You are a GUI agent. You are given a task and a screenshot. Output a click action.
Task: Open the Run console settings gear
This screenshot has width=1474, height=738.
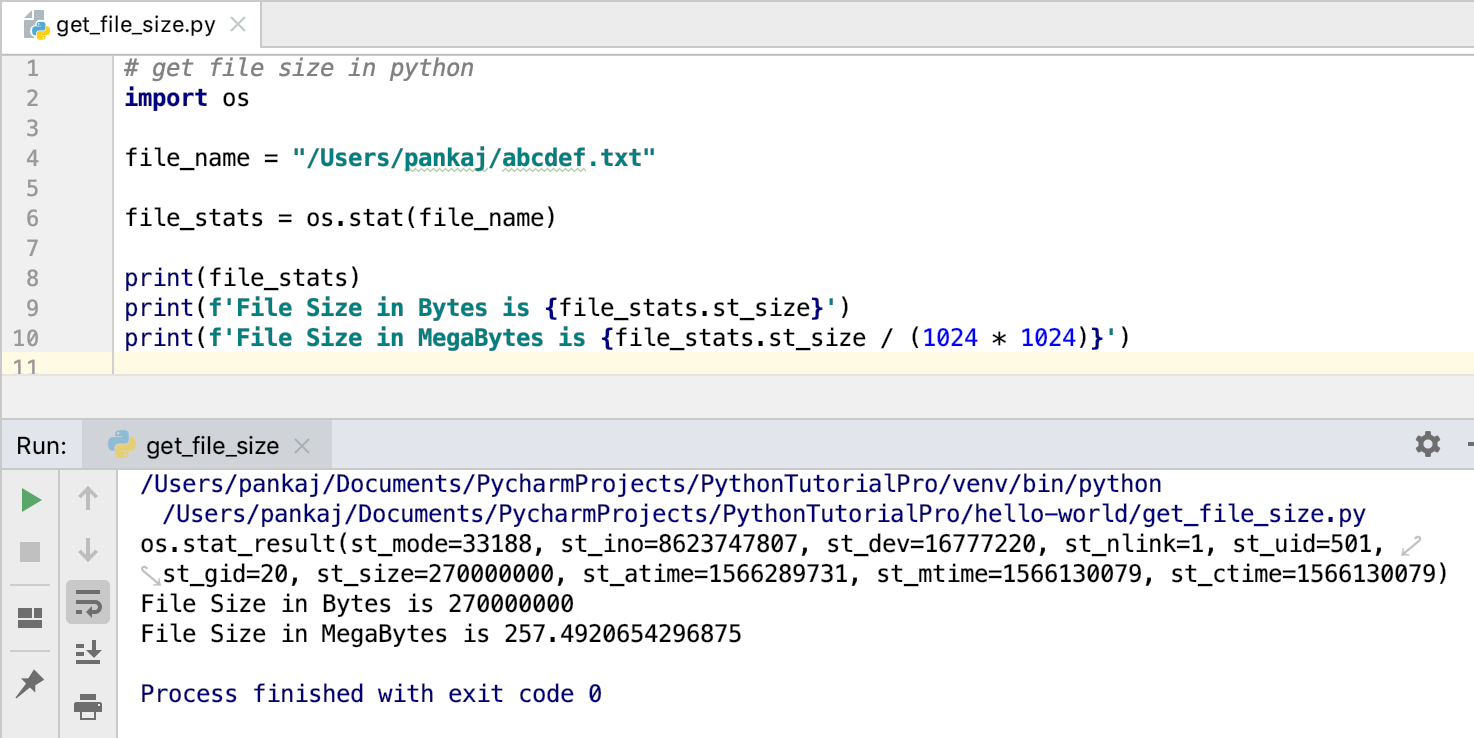(1427, 444)
